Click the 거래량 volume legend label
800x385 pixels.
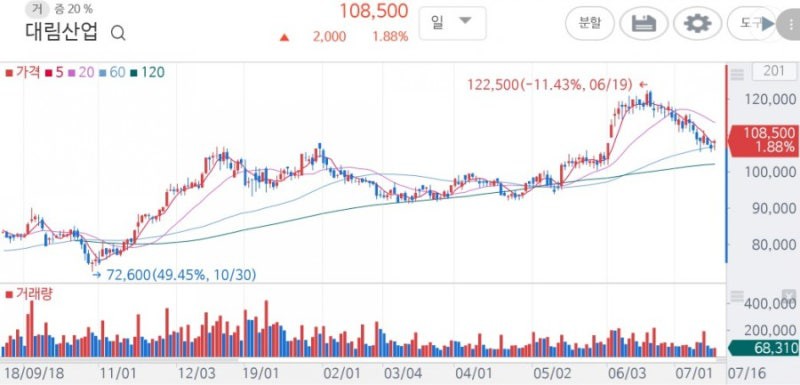point(29,294)
